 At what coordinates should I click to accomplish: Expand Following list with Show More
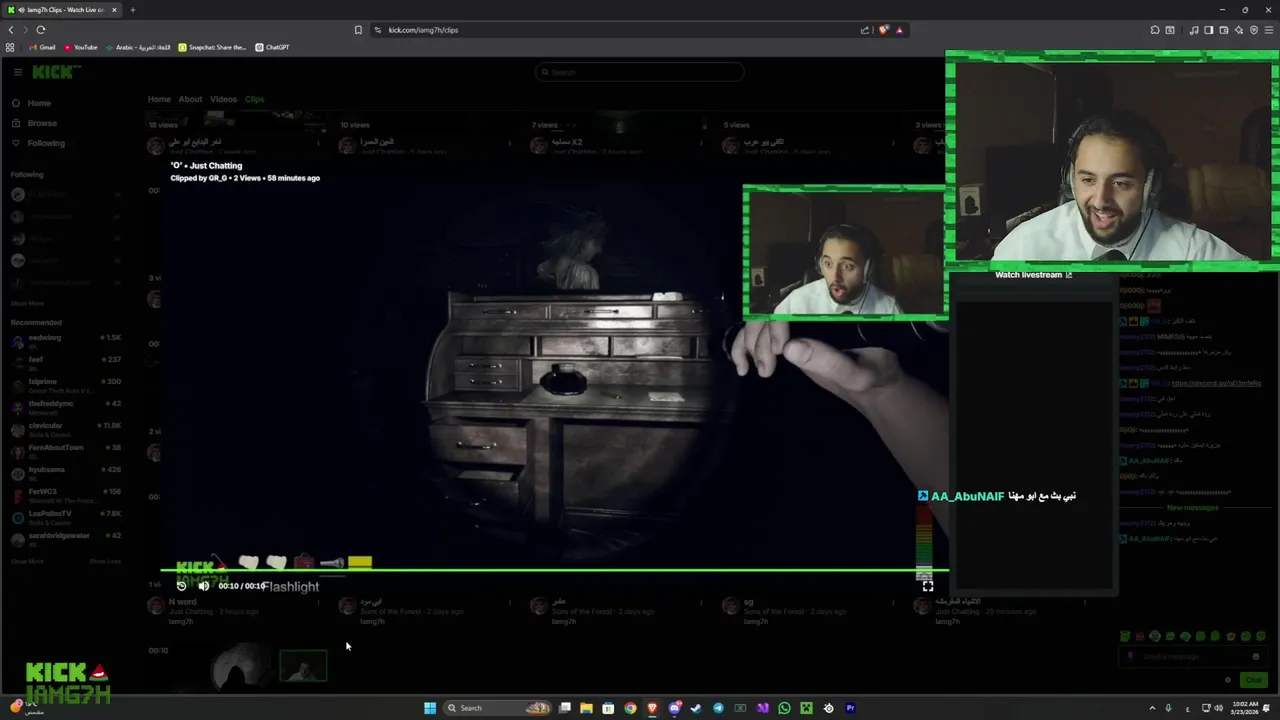click(27, 303)
